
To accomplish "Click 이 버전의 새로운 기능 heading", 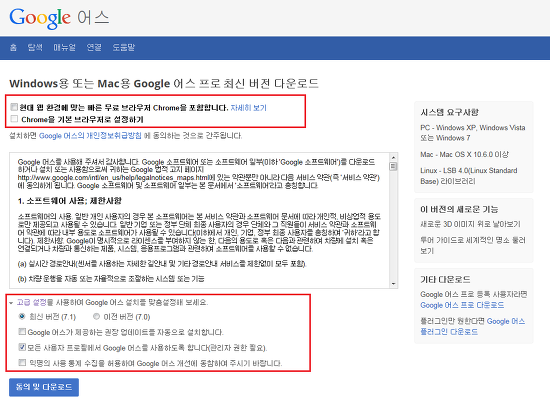I will (459, 209).
